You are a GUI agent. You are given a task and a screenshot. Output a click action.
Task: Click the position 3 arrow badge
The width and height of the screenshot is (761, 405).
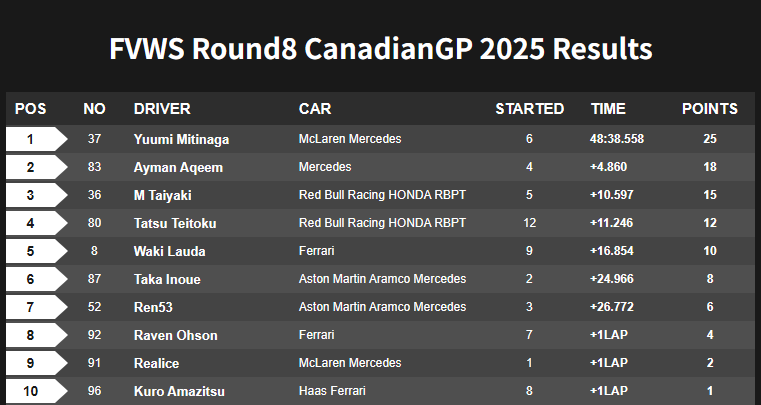pos(36,195)
